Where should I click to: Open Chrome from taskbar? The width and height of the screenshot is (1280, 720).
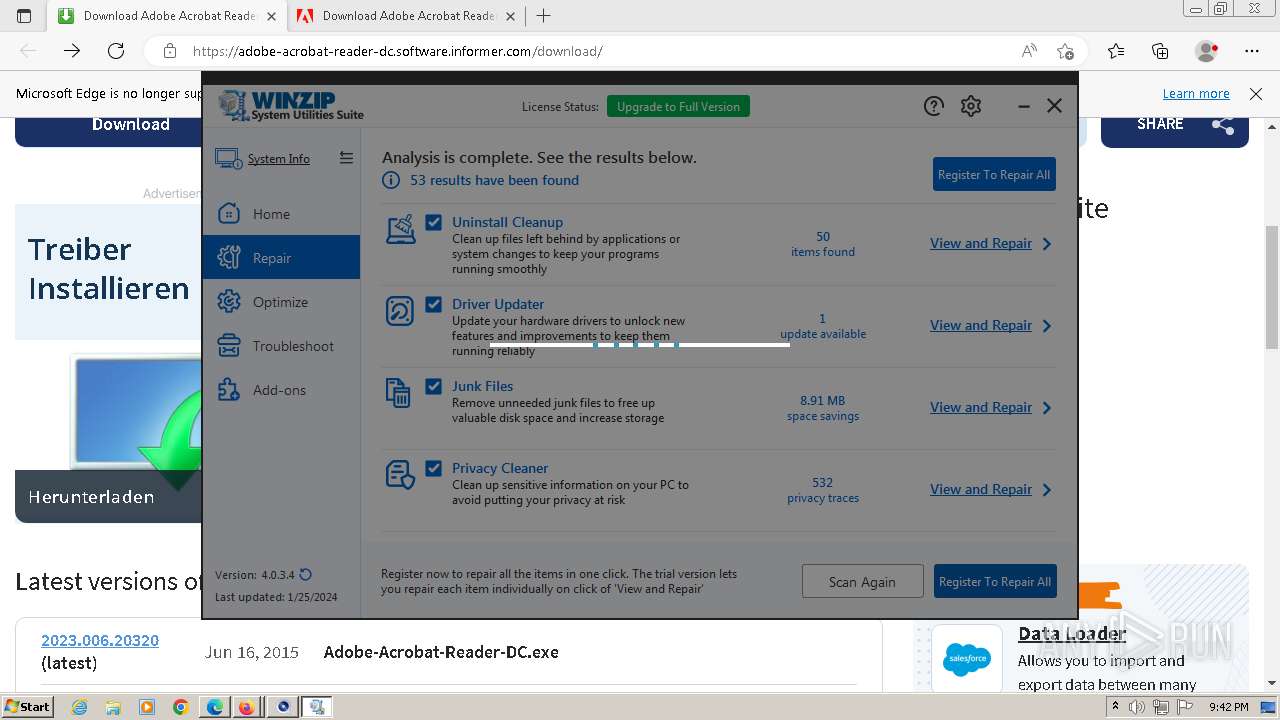click(180, 707)
